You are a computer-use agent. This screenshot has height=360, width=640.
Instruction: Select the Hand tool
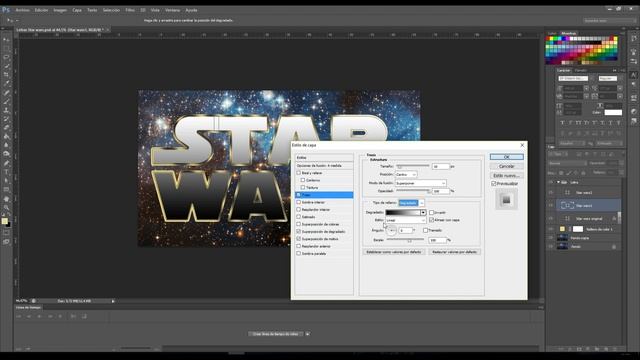click(6, 199)
